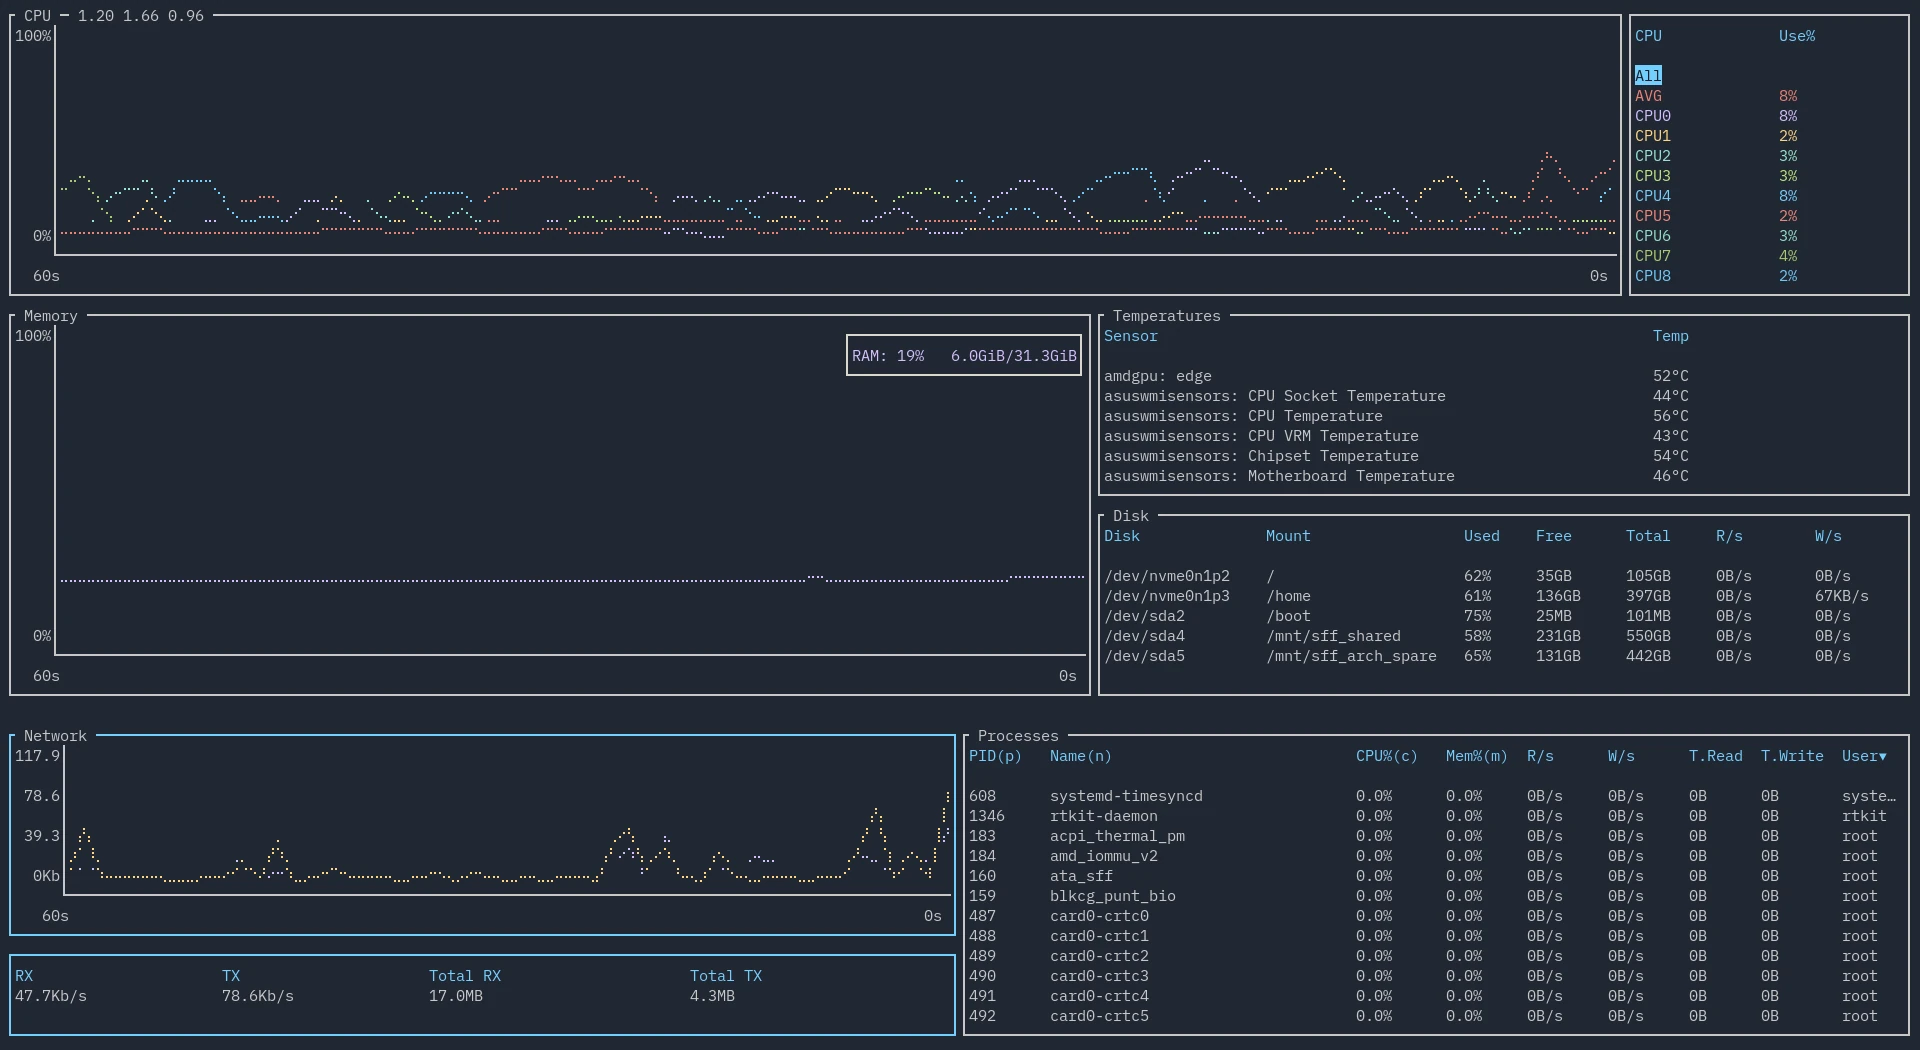
Task: Select CPU7 in the CPU legend list
Action: (1652, 256)
